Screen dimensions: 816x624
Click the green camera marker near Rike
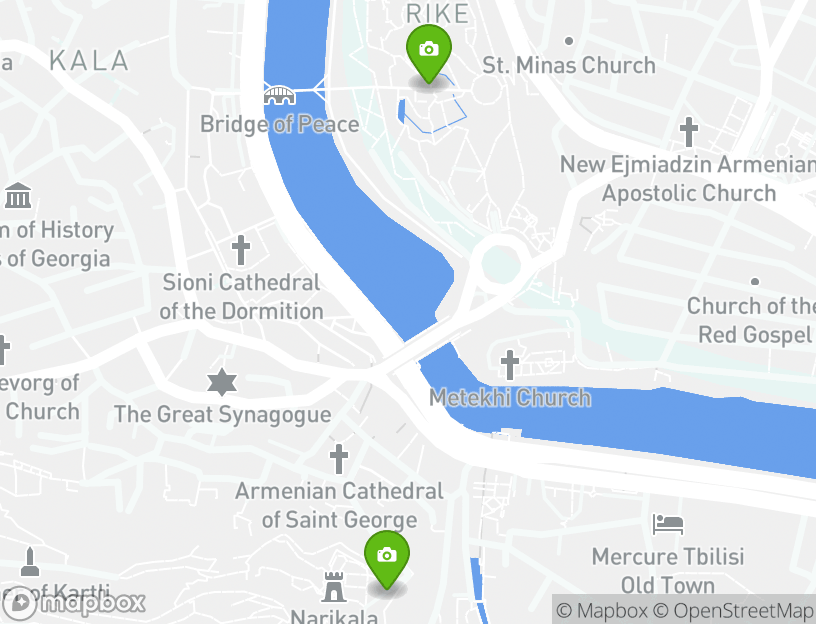coord(429,54)
